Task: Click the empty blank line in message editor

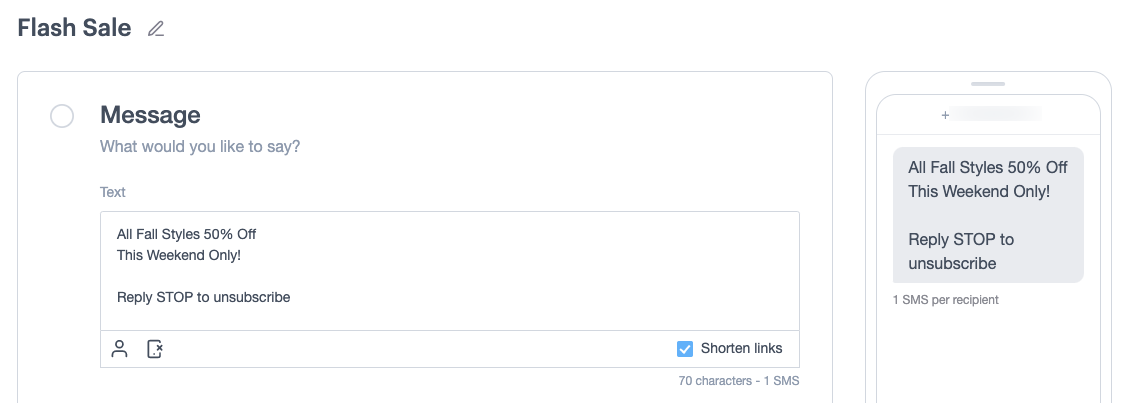Action: tap(300, 276)
